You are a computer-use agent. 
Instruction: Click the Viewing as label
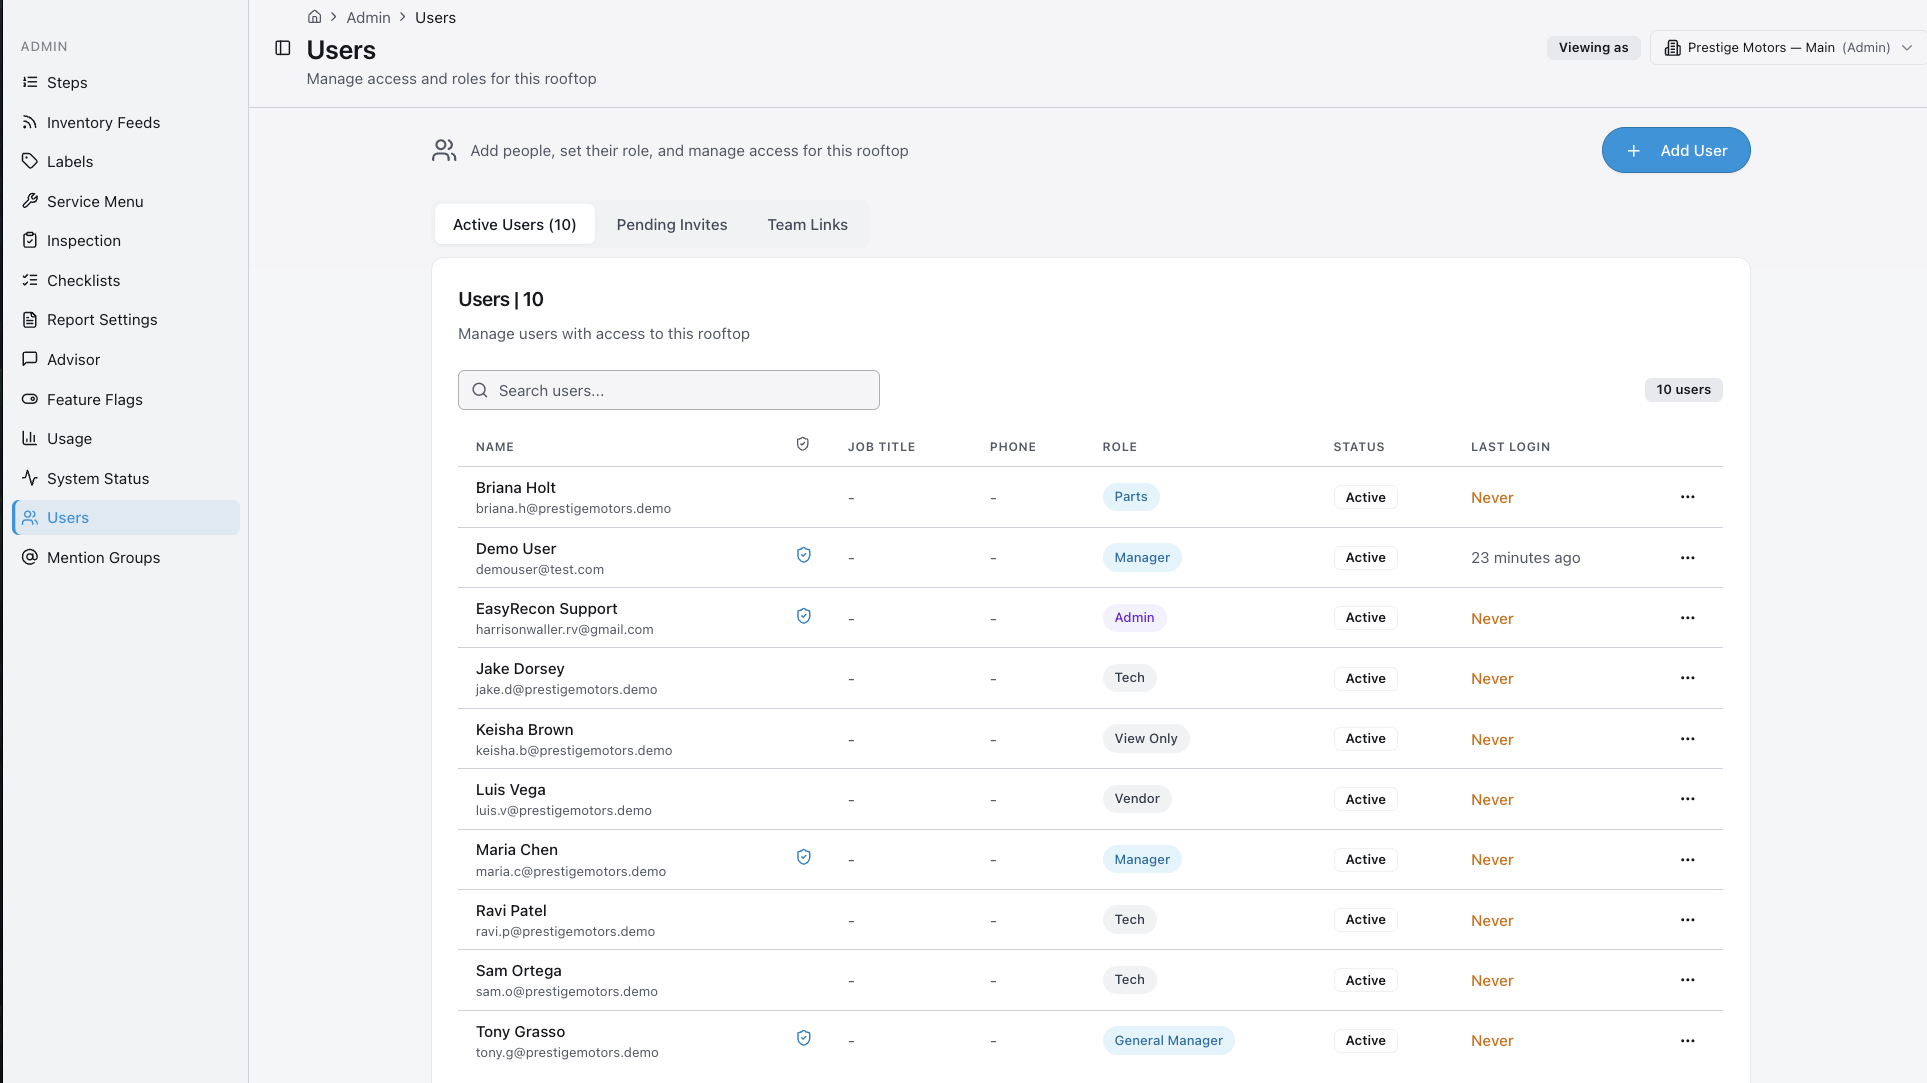tap(1594, 48)
